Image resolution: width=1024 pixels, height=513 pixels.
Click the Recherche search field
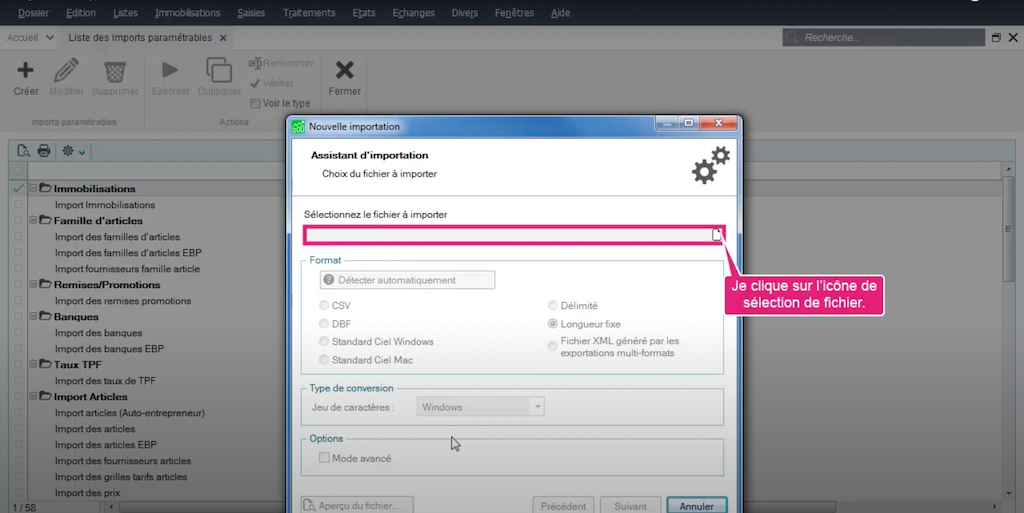[x=884, y=38]
